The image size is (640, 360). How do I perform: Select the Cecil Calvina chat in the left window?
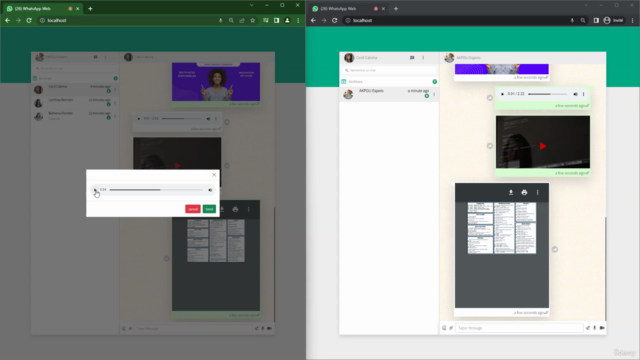[75, 89]
